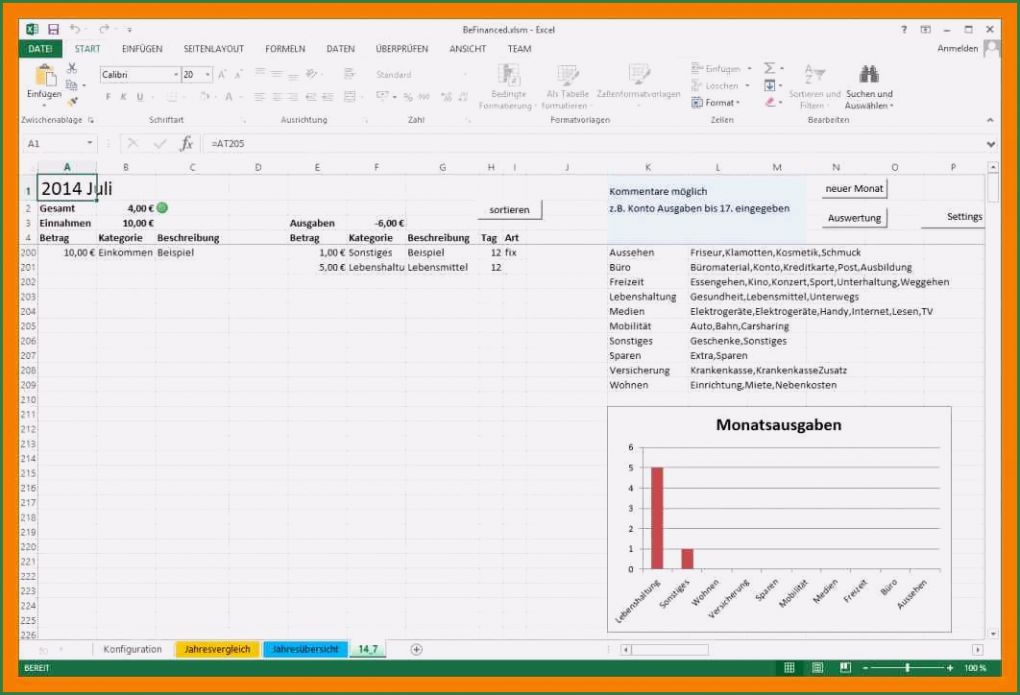The image size is (1020, 695).
Task: Click the Suchen und Auswählen binoculars icon
Action: point(868,75)
